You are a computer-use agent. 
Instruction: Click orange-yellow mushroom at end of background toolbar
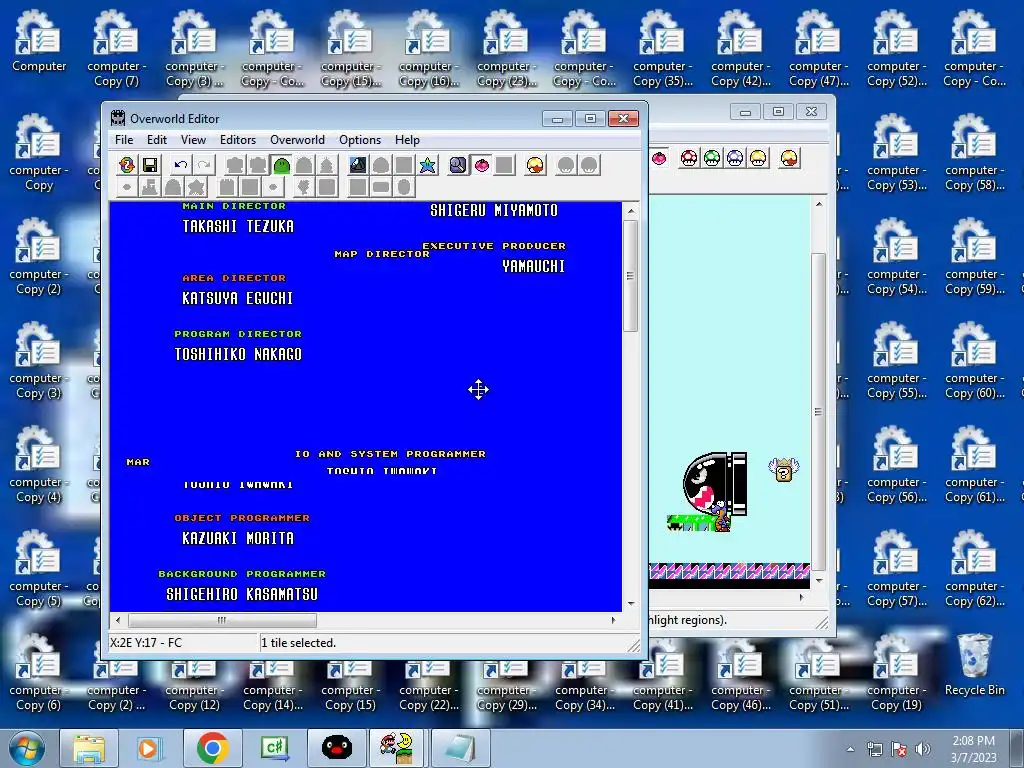click(789, 158)
